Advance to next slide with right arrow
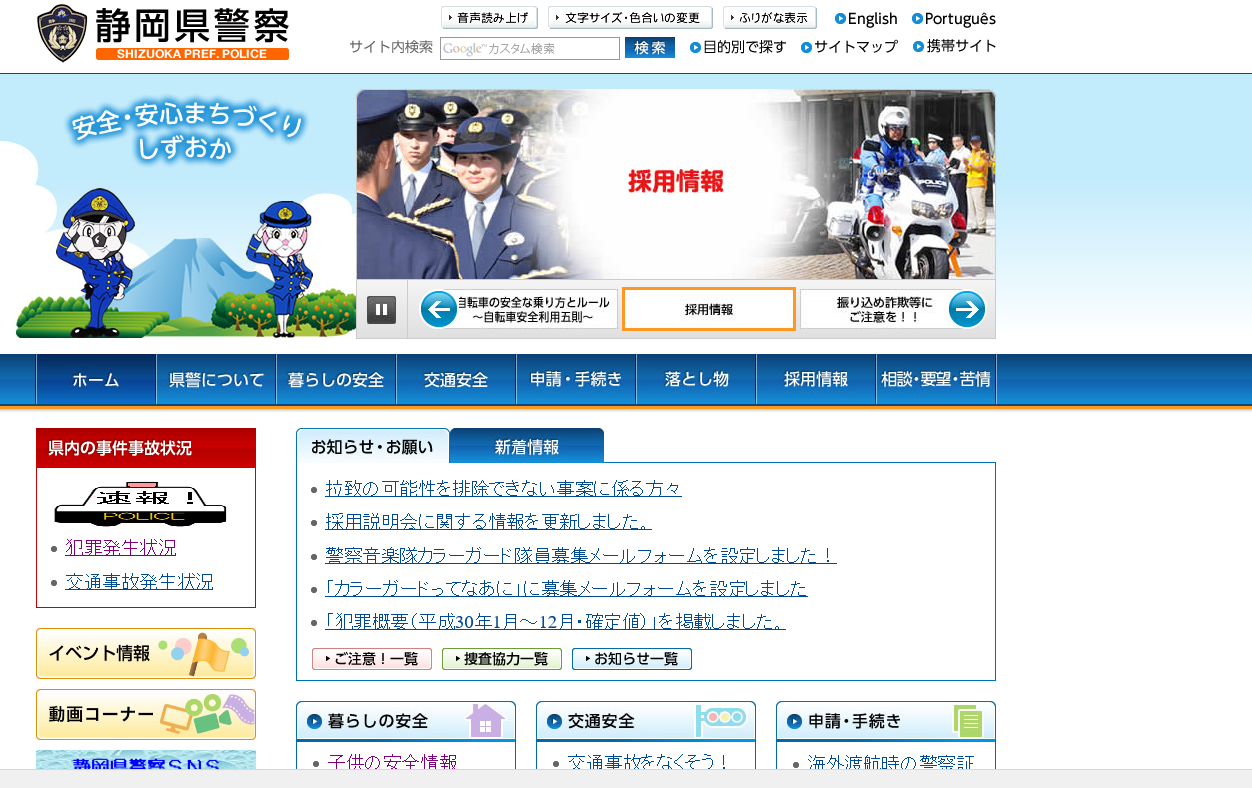 coord(967,309)
